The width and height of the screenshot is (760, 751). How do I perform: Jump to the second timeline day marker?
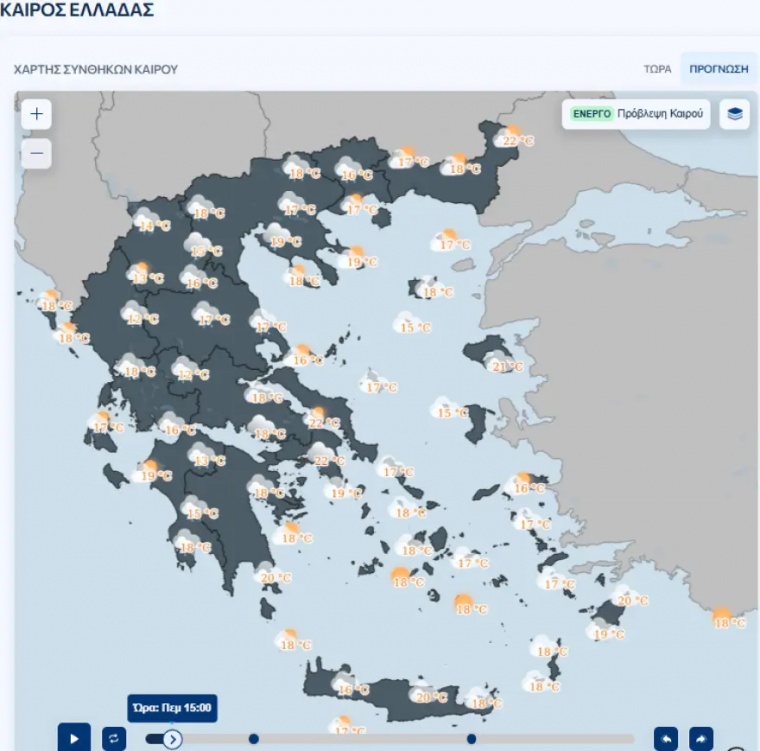click(254, 739)
